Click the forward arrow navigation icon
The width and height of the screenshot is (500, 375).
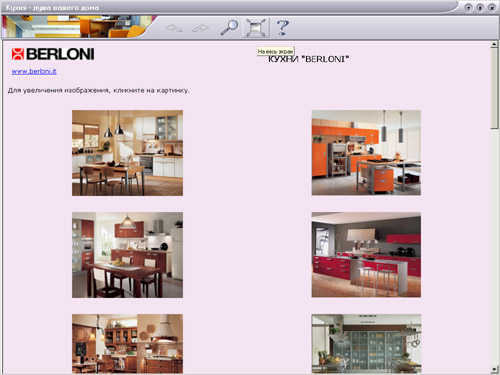[201, 28]
